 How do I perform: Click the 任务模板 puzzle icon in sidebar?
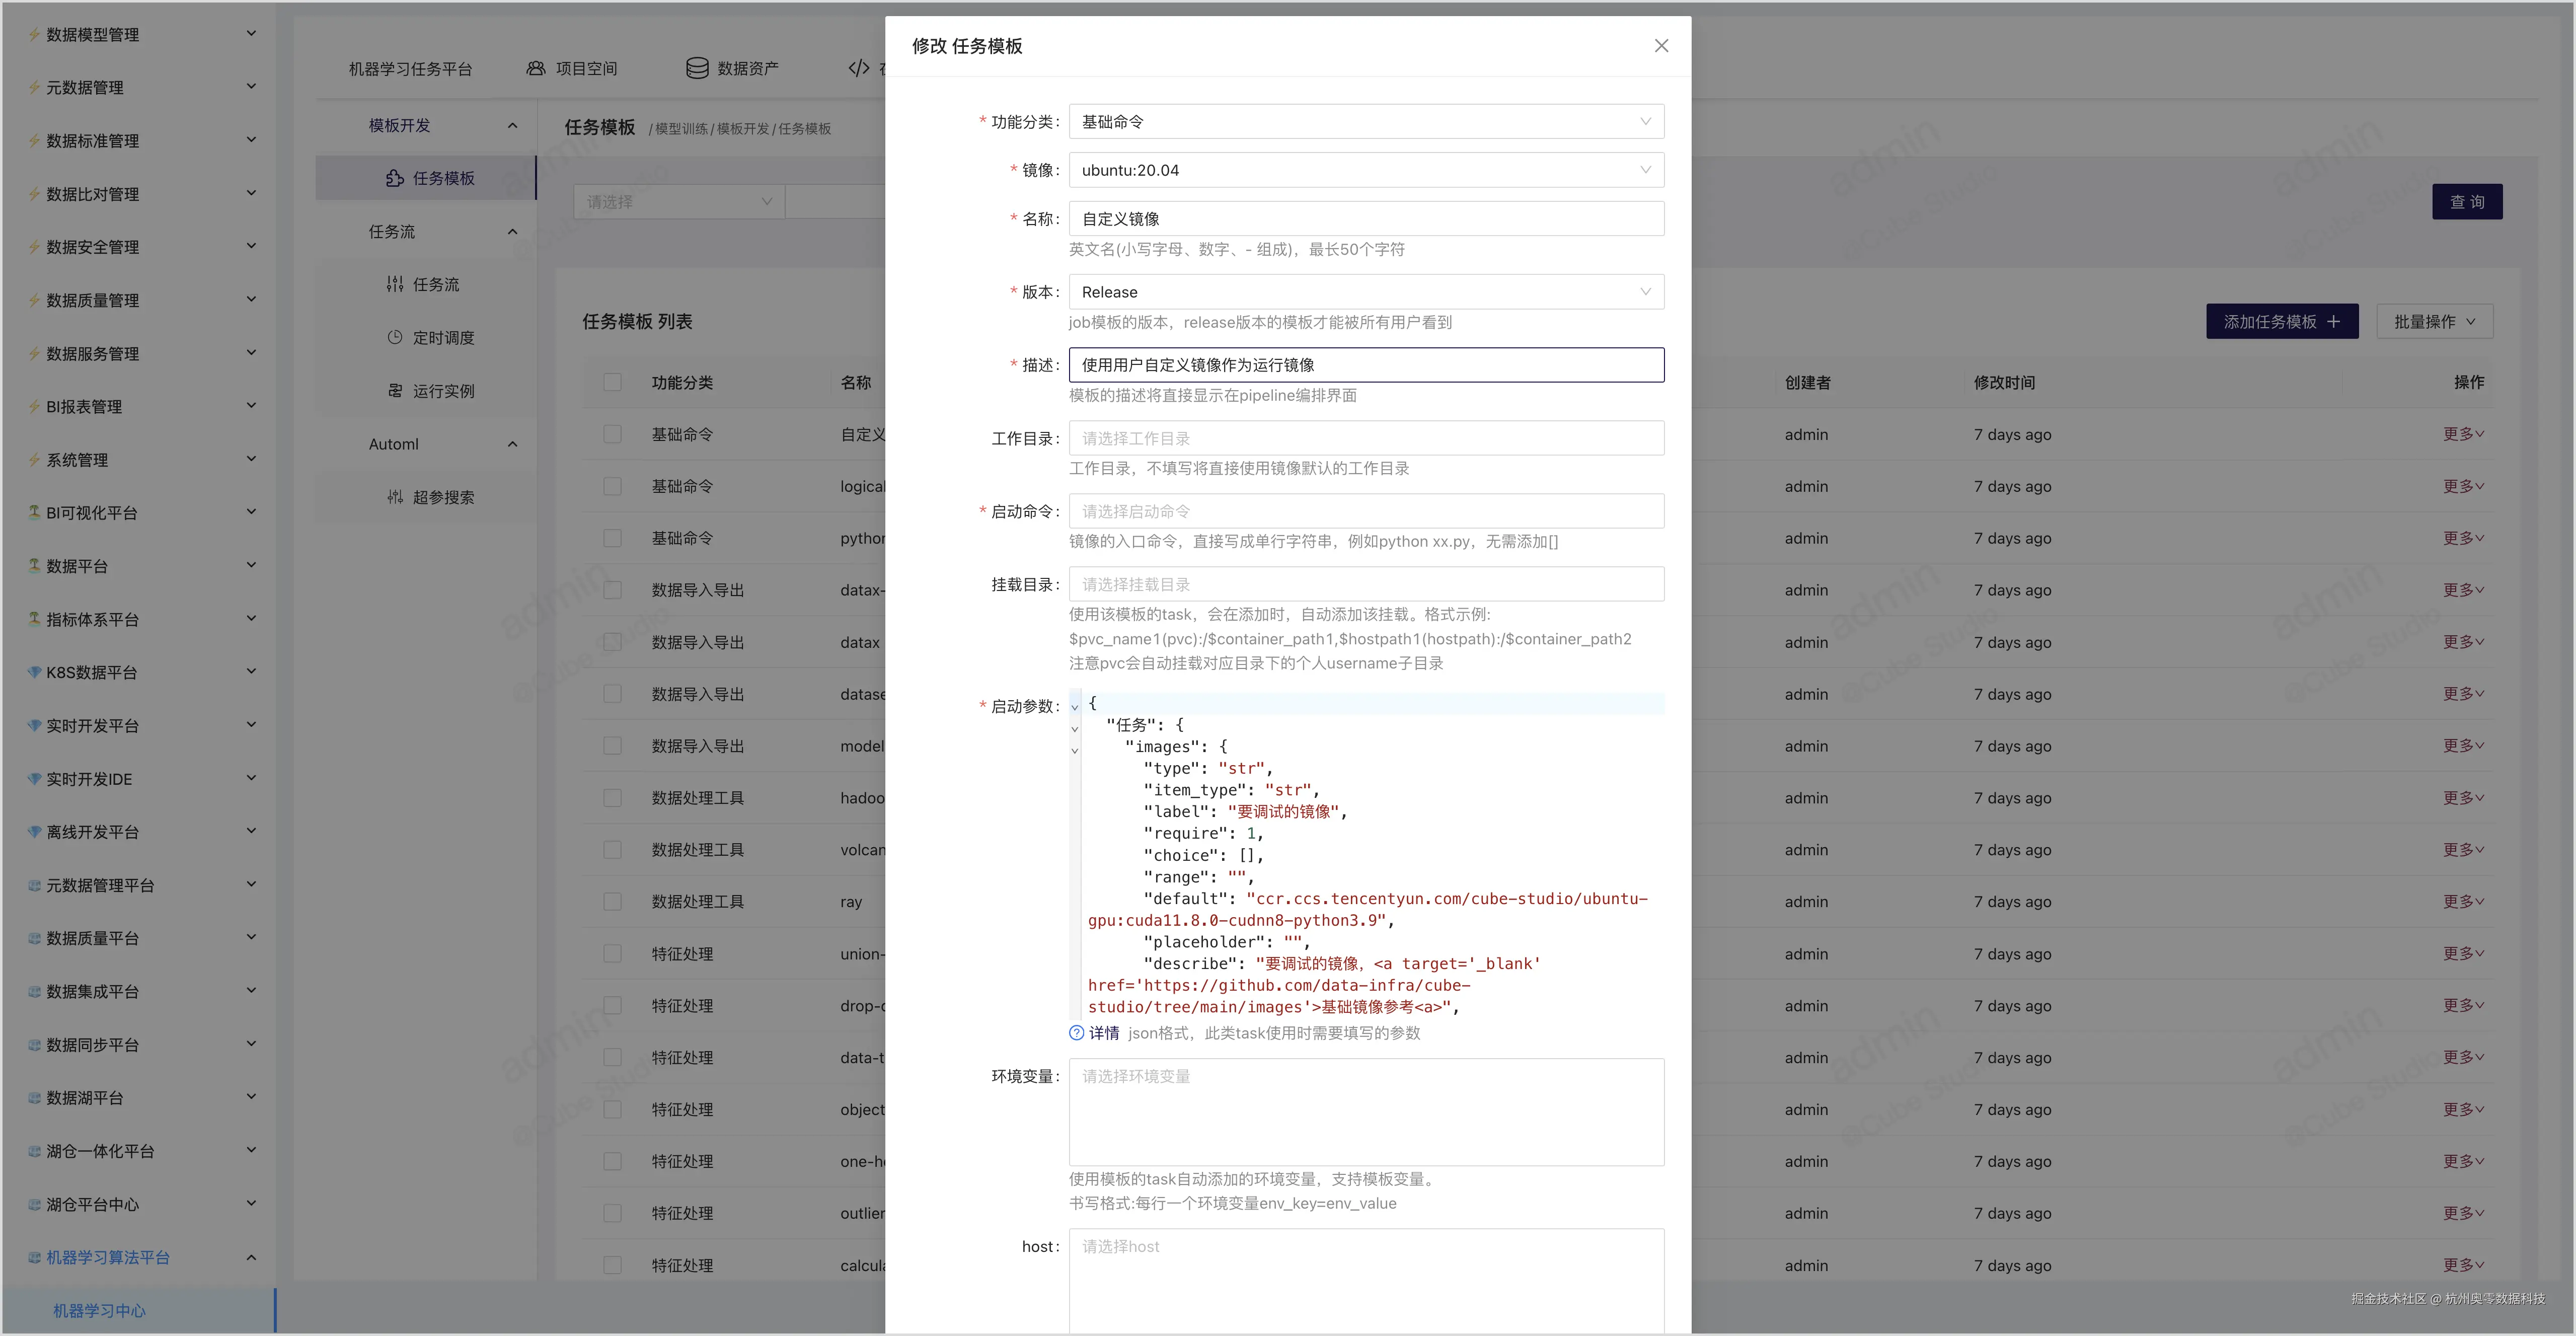tap(395, 178)
